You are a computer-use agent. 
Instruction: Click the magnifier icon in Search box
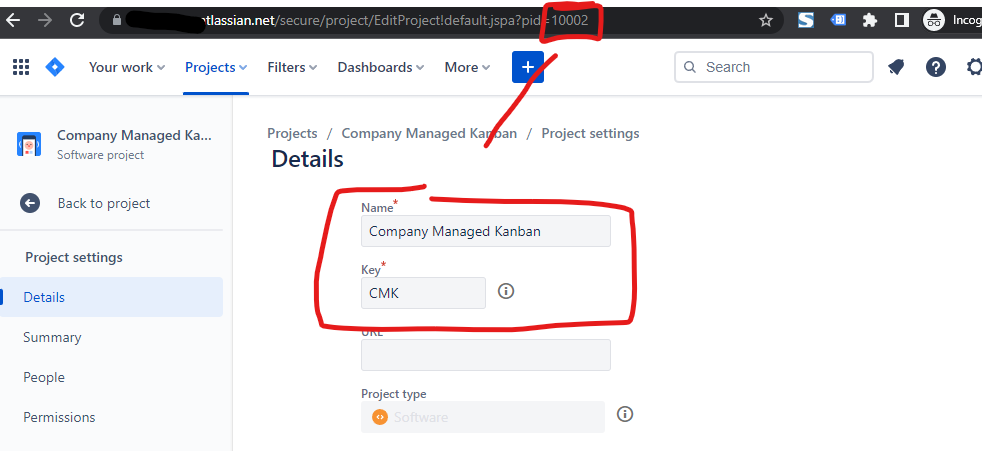[690, 67]
